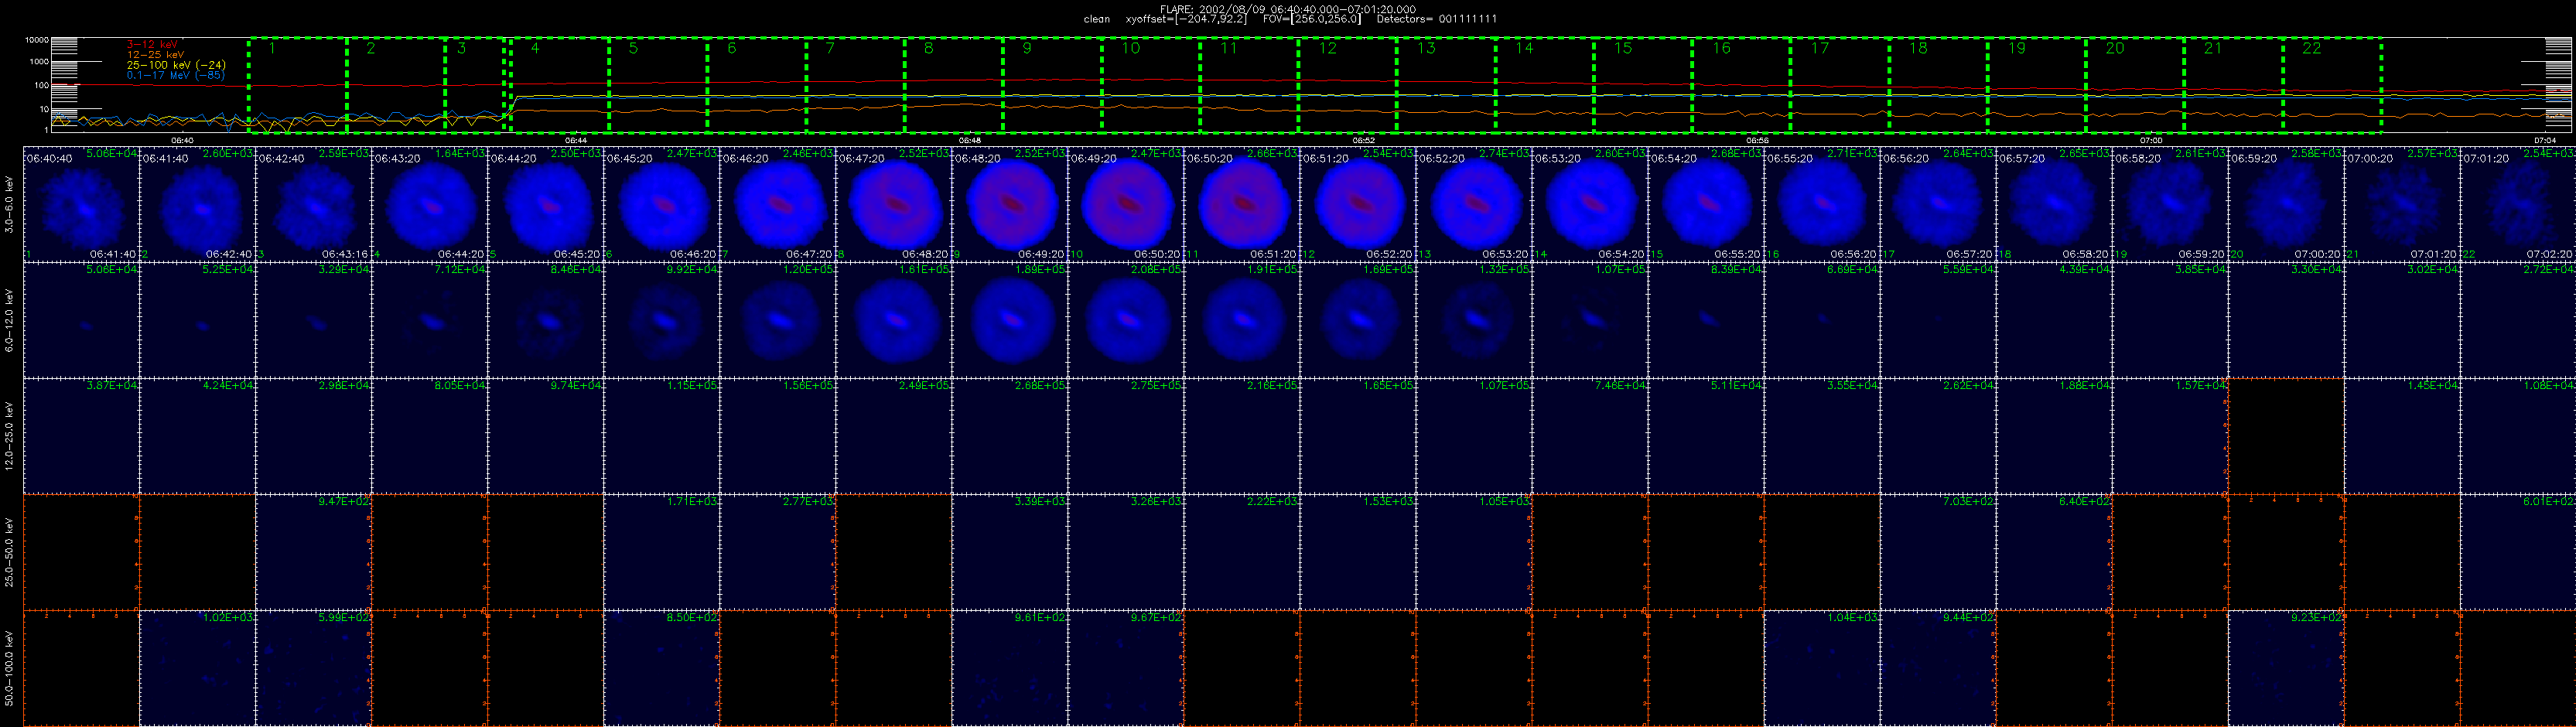Click the red "3-12 keV" legend entry
The image size is (2576, 727).
point(151,45)
